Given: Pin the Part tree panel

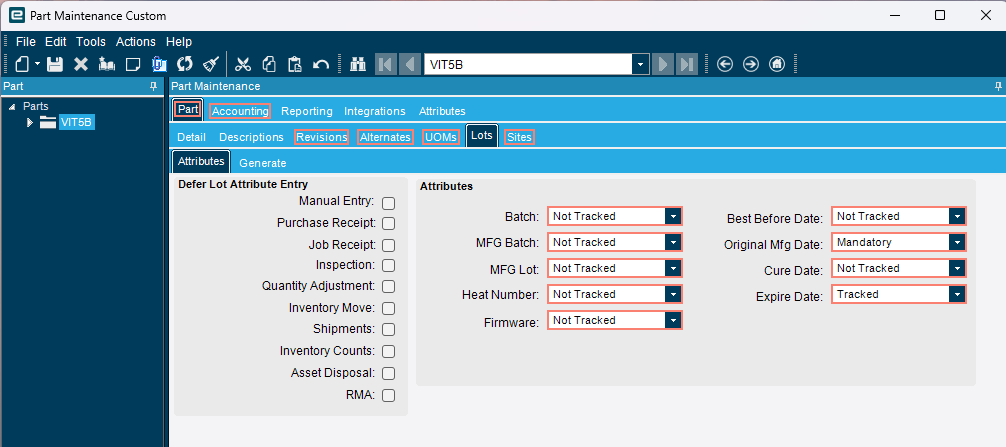Looking at the screenshot, I should point(153,86).
